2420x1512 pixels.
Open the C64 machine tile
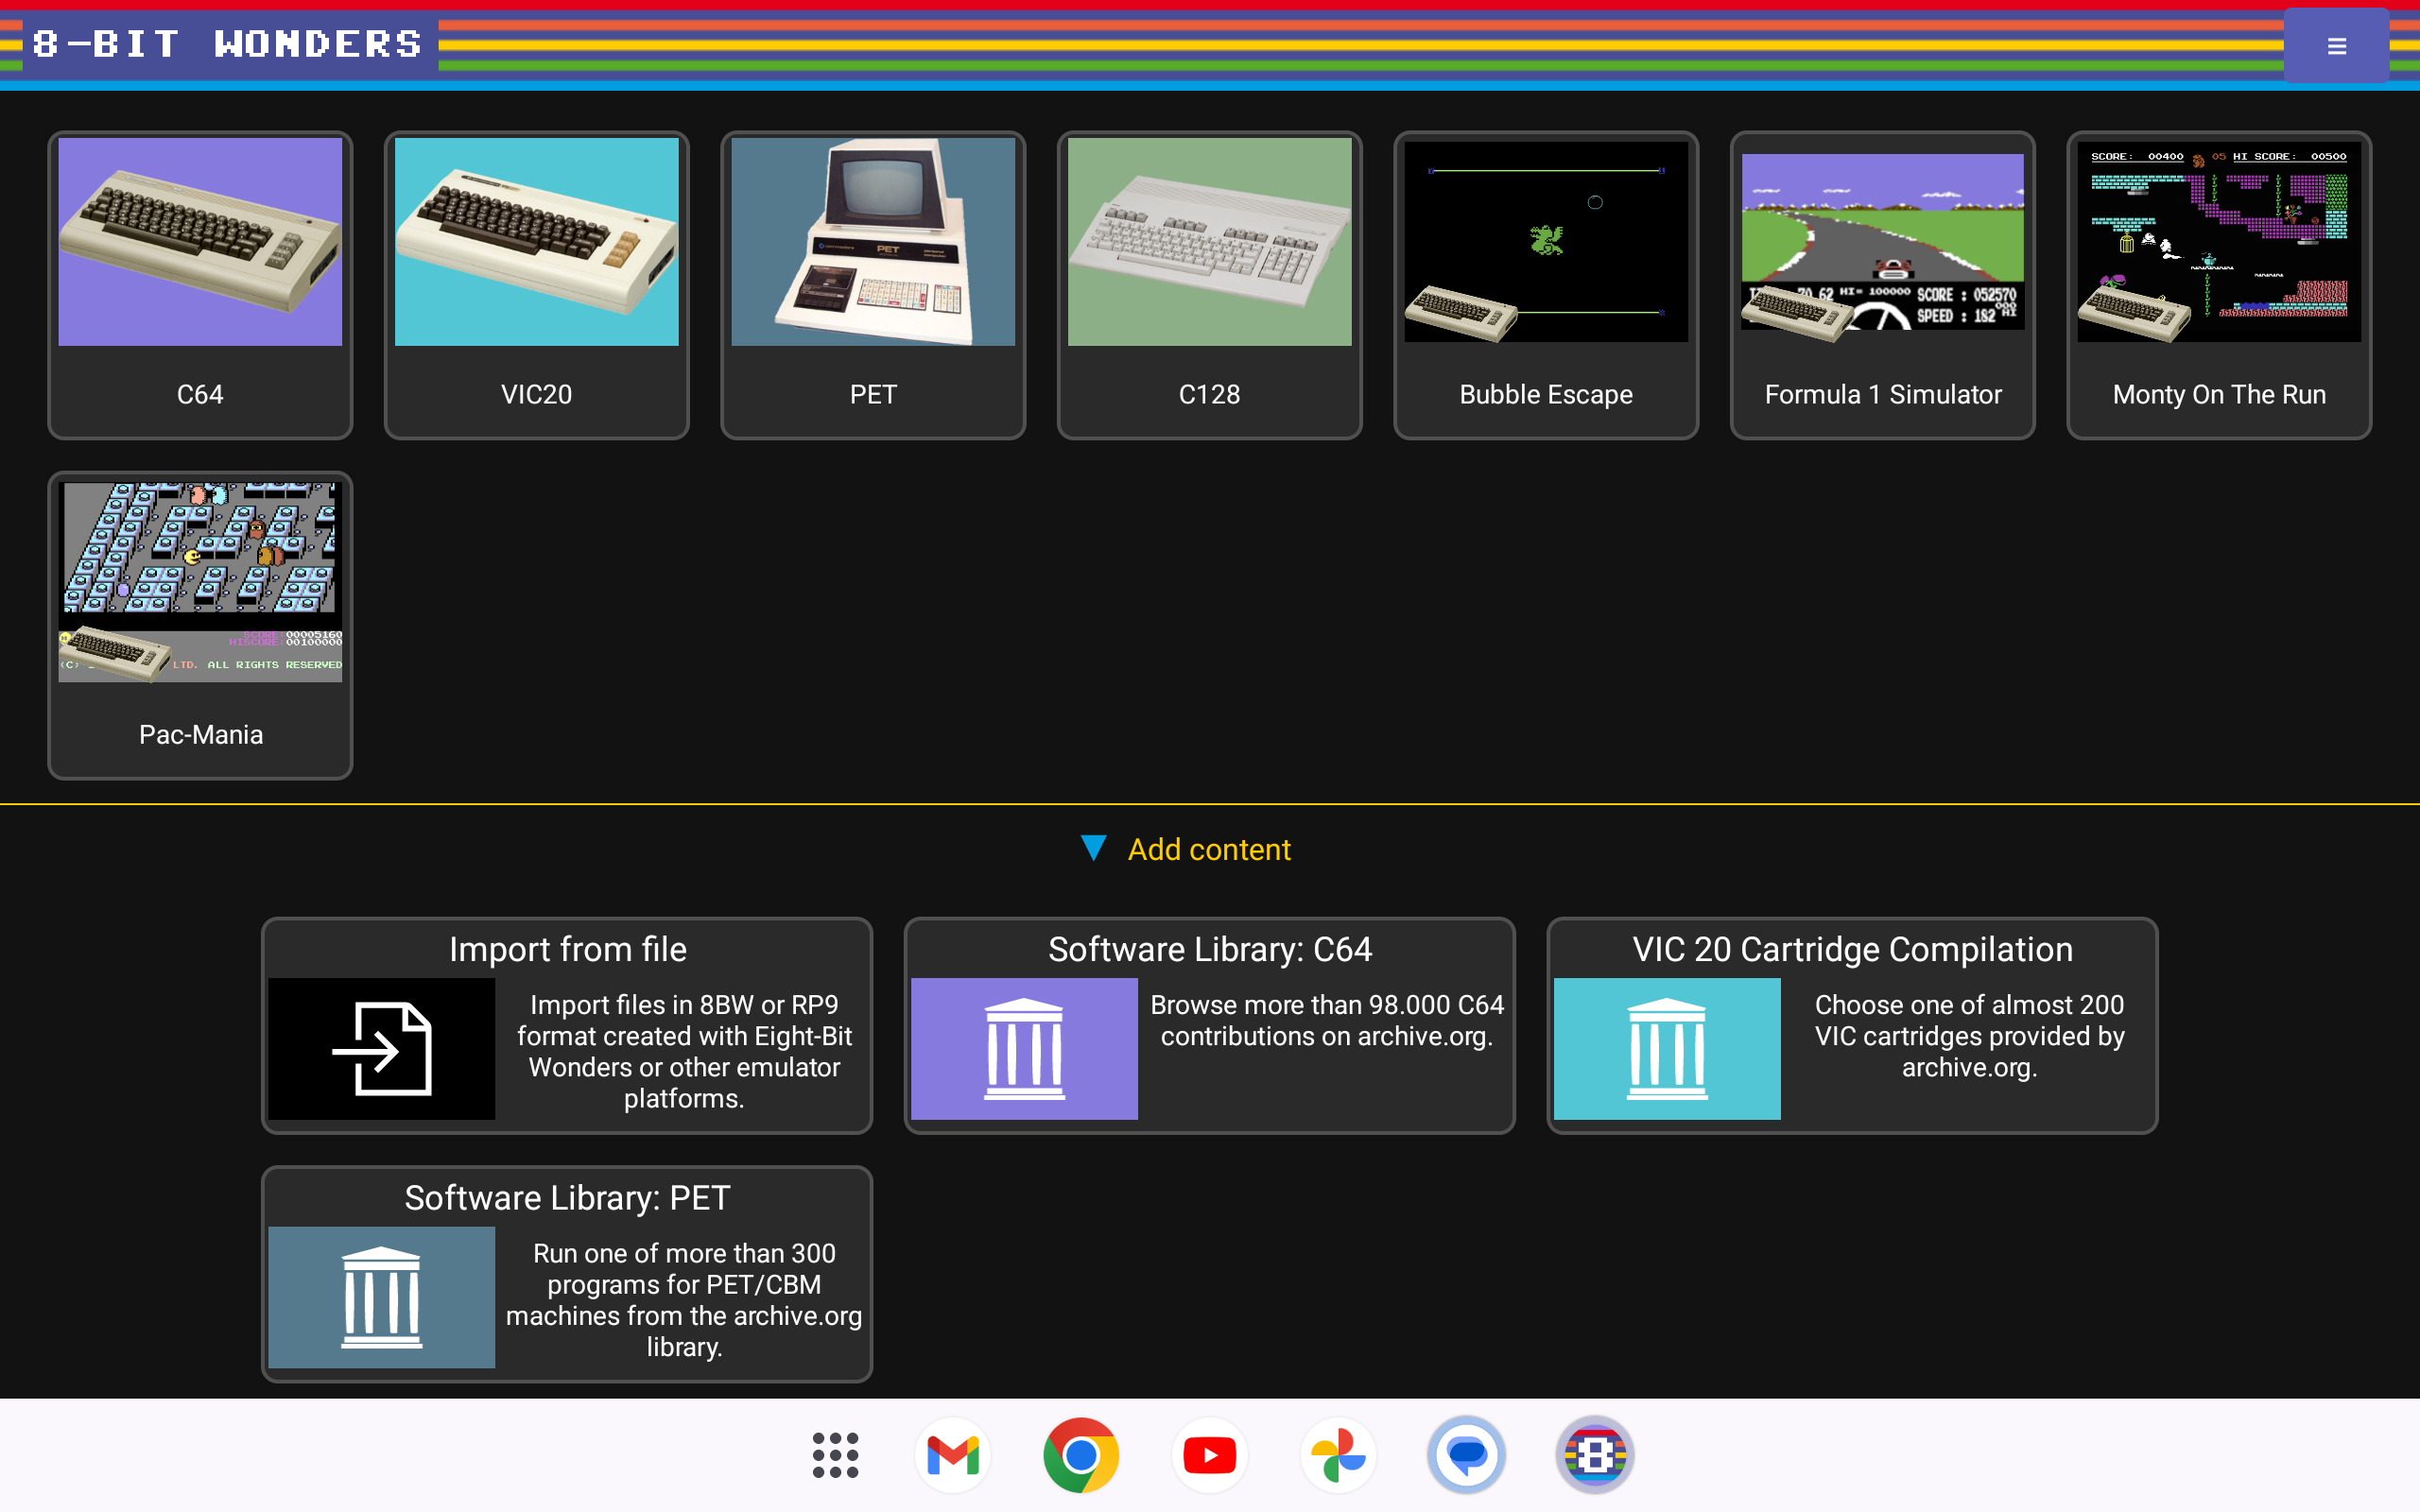click(200, 284)
